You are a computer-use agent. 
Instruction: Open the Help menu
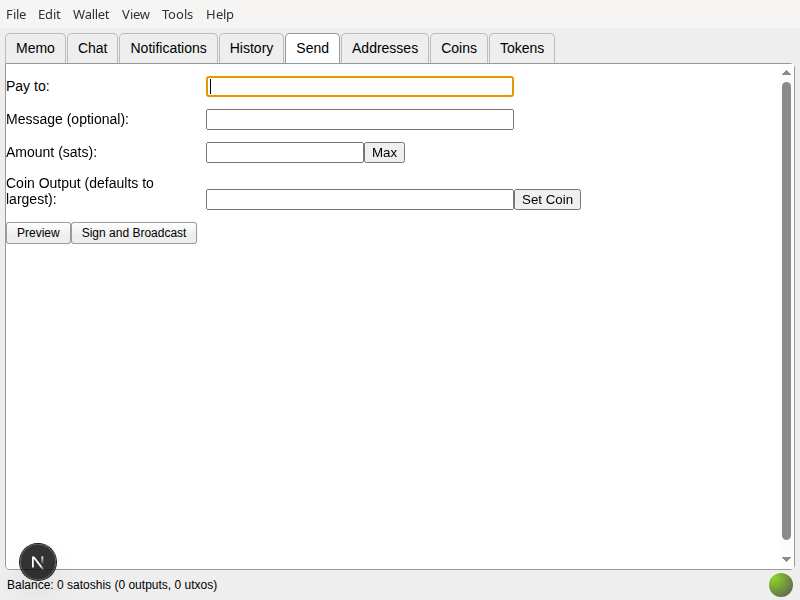coord(219,14)
